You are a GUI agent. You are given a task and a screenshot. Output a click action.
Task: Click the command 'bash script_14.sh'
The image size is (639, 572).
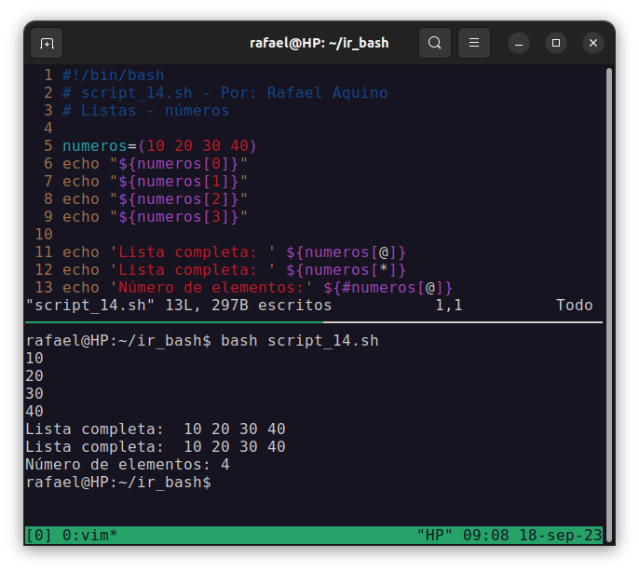(300, 341)
